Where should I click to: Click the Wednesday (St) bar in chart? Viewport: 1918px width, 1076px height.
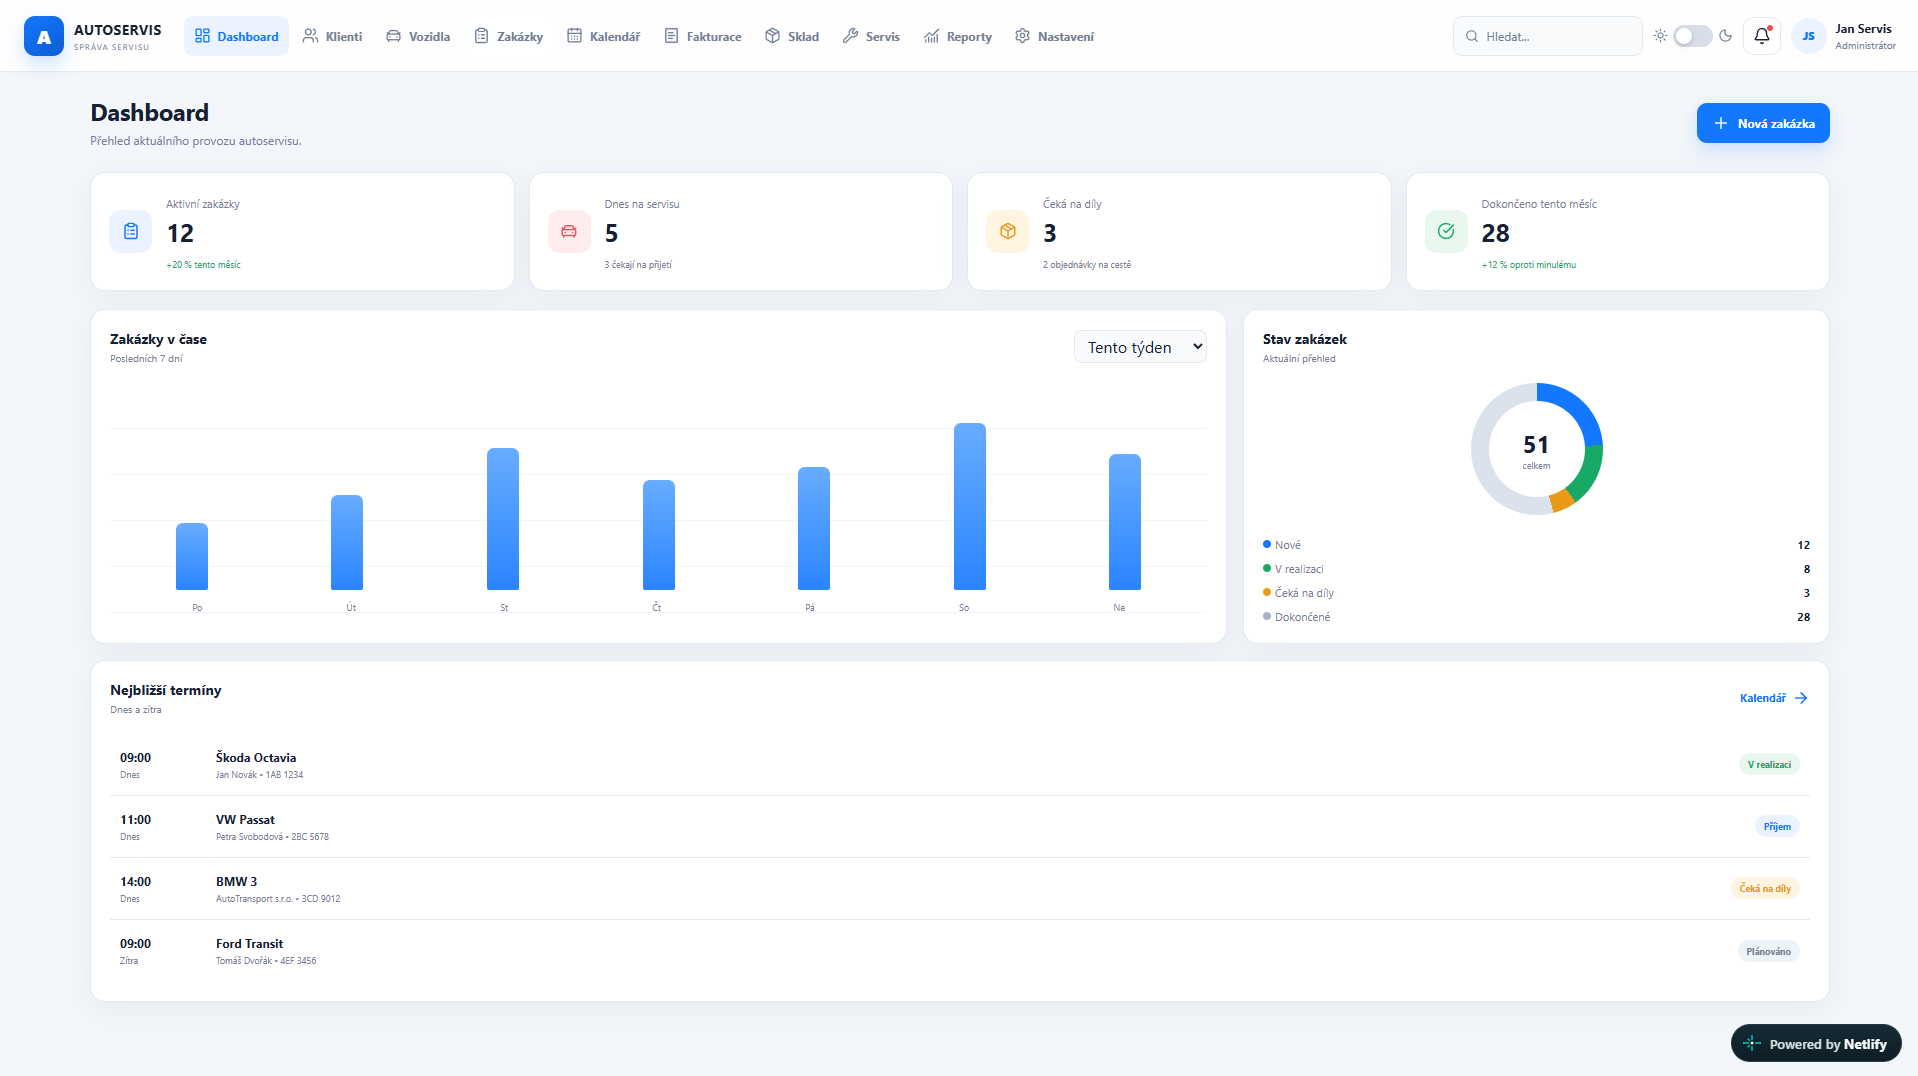[x=503, y=519]
